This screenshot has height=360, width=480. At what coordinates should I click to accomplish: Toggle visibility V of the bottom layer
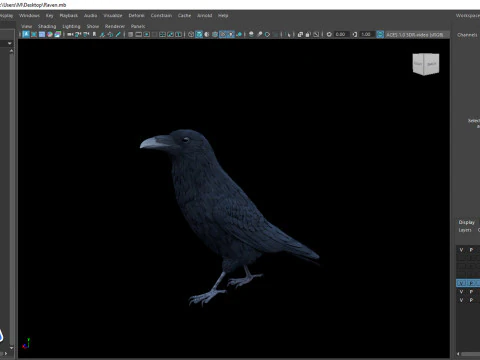(x=461, y=300)
